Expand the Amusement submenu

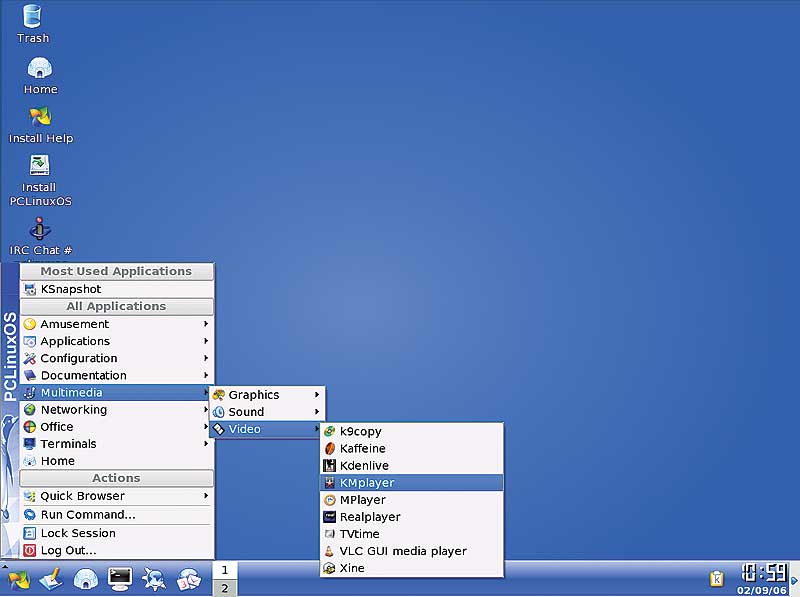(117, 324)
